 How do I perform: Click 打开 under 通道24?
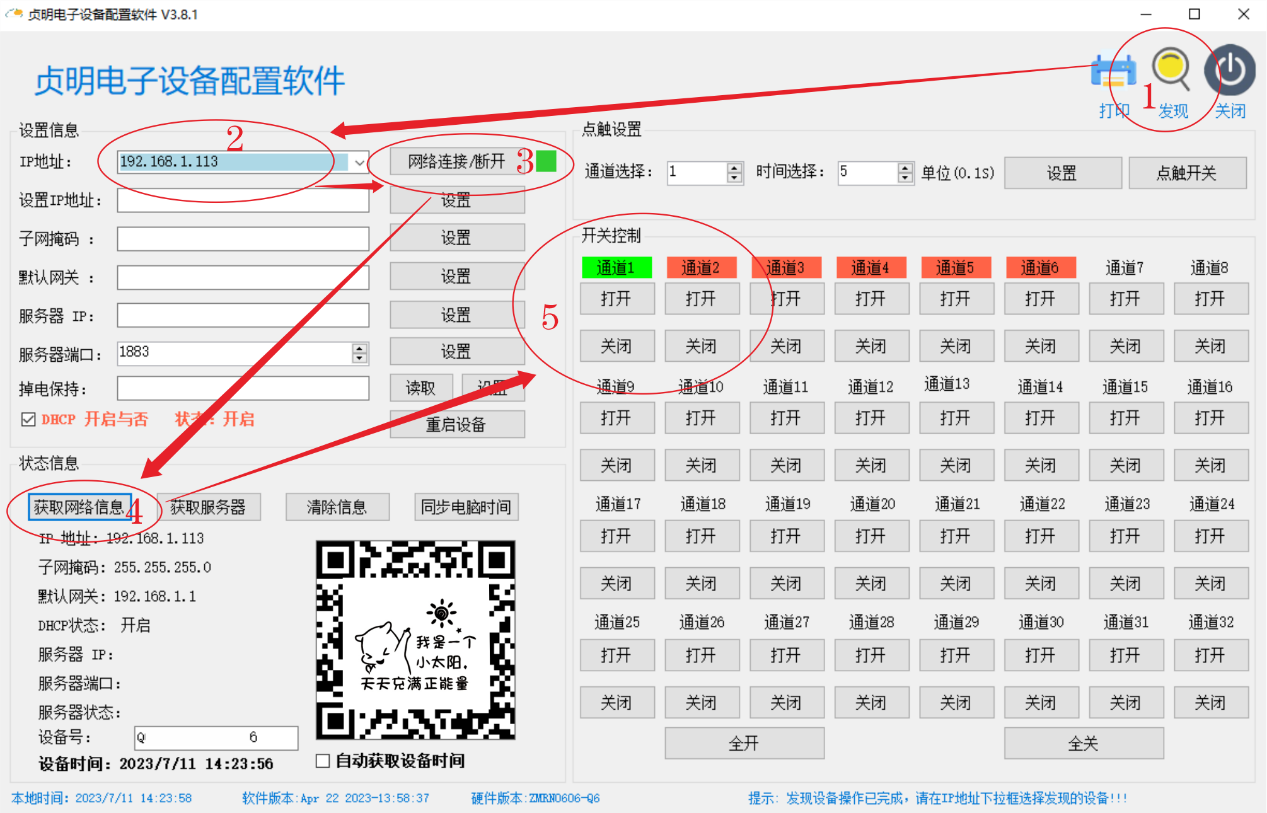1211,536
